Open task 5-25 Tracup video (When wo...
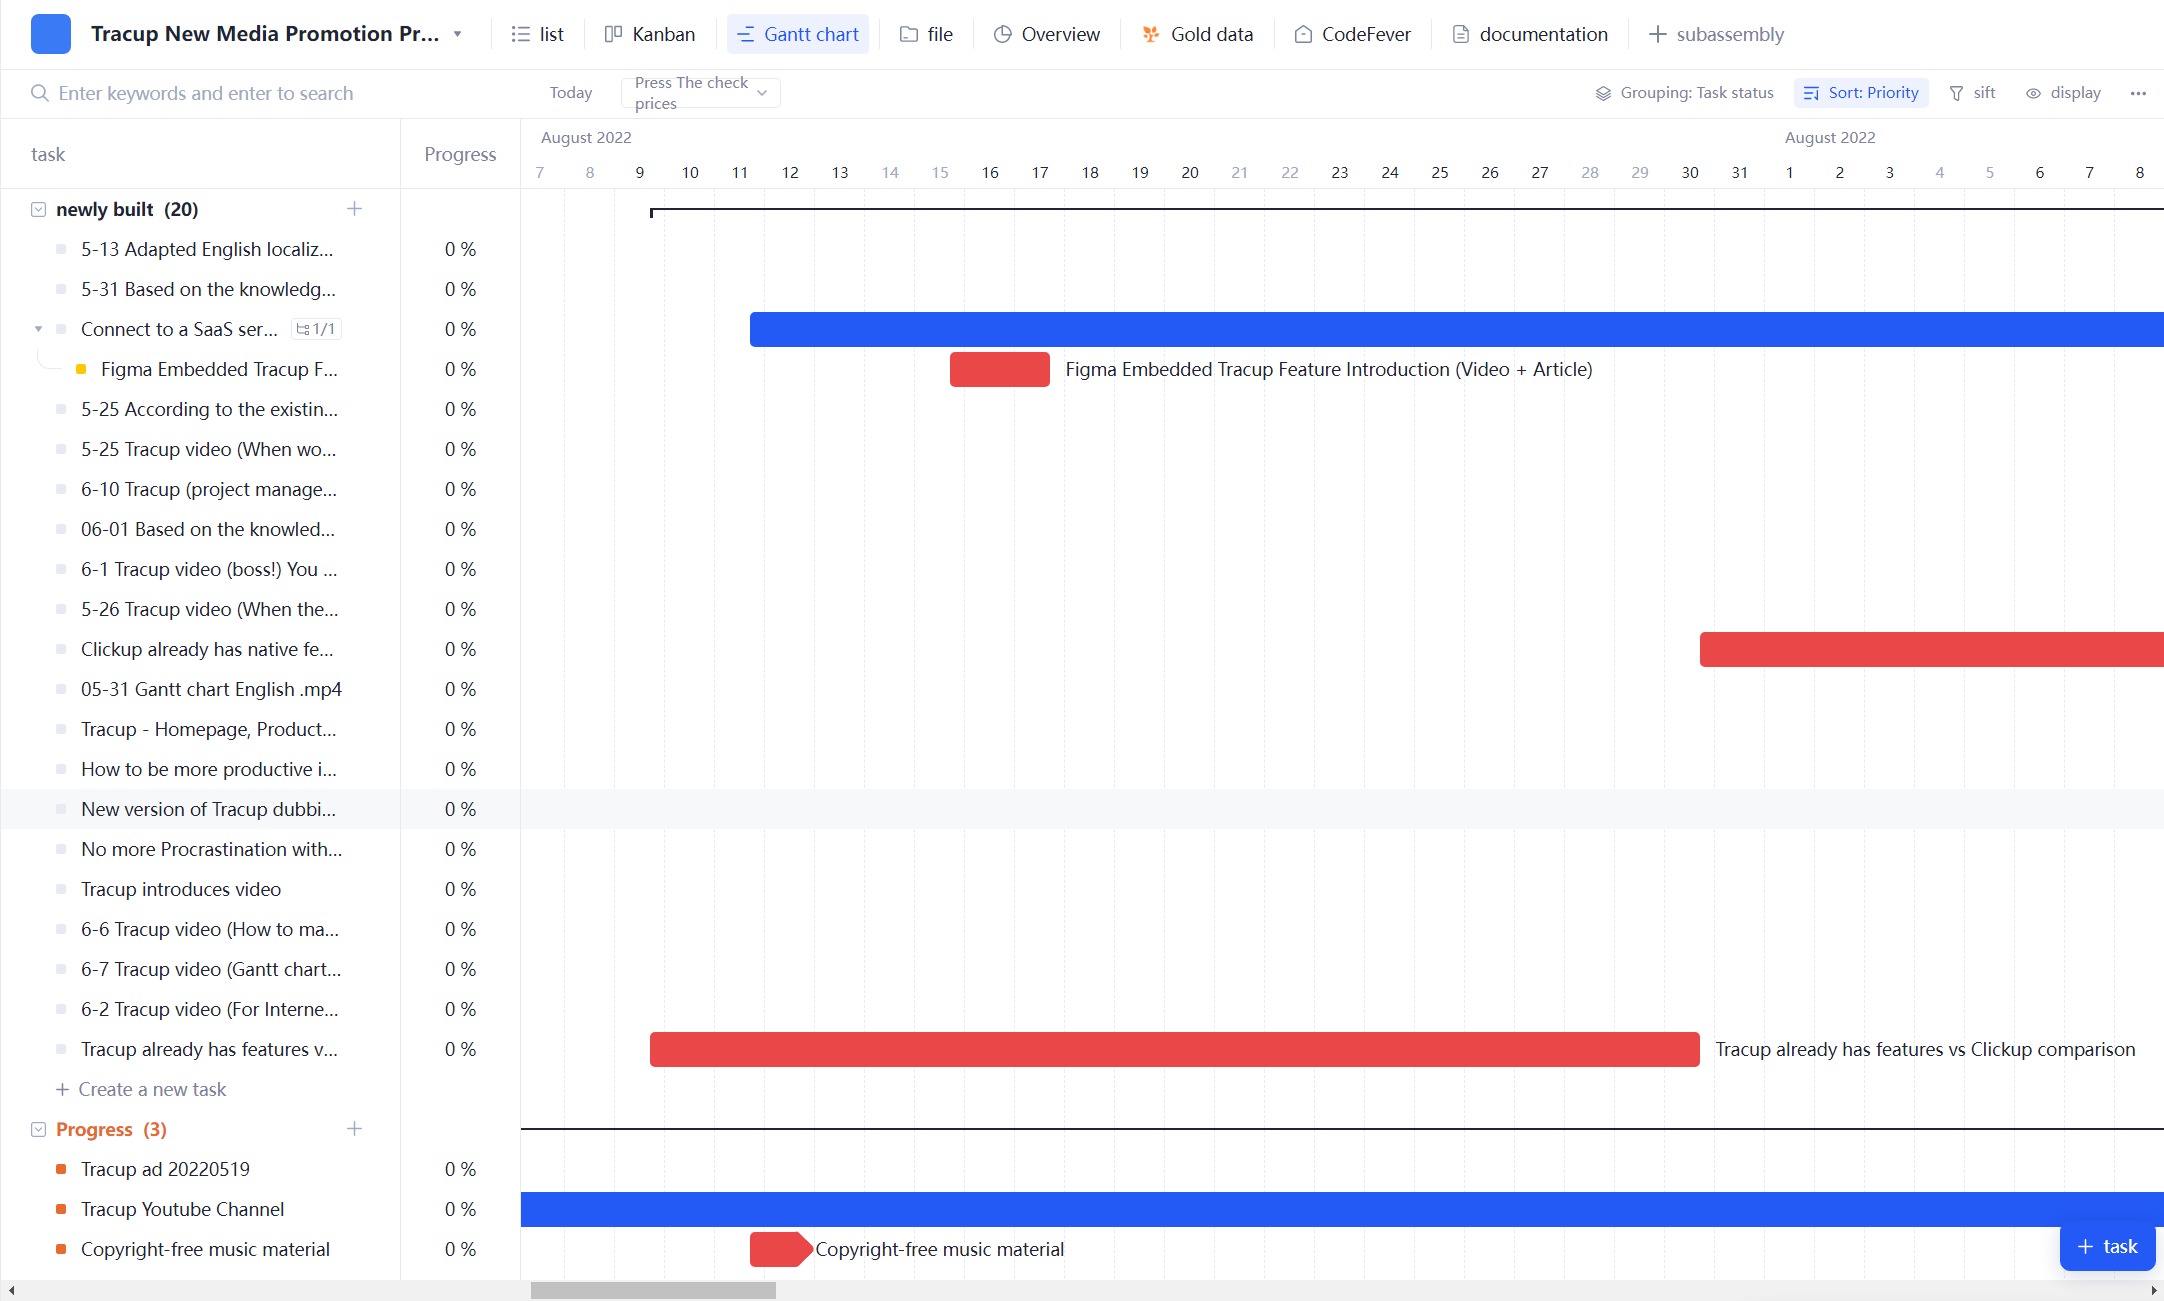Image resolution: width=2164 pixels, height=1301 pixels. pyautogui.click(x=208, y=449)
